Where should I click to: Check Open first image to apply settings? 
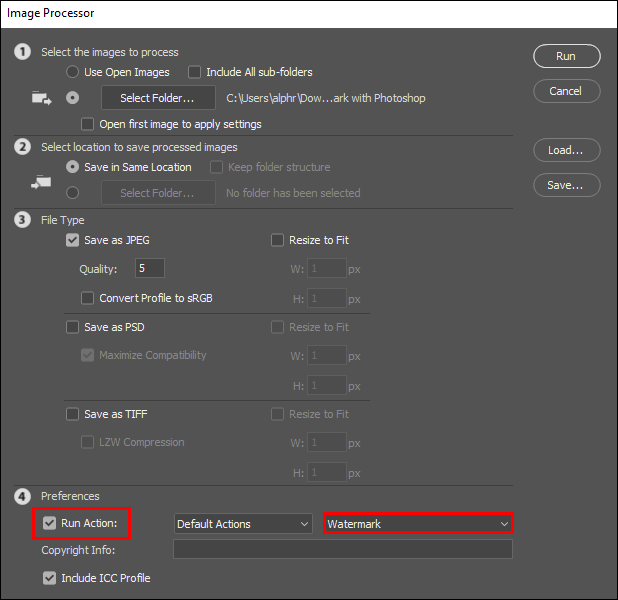87,125
